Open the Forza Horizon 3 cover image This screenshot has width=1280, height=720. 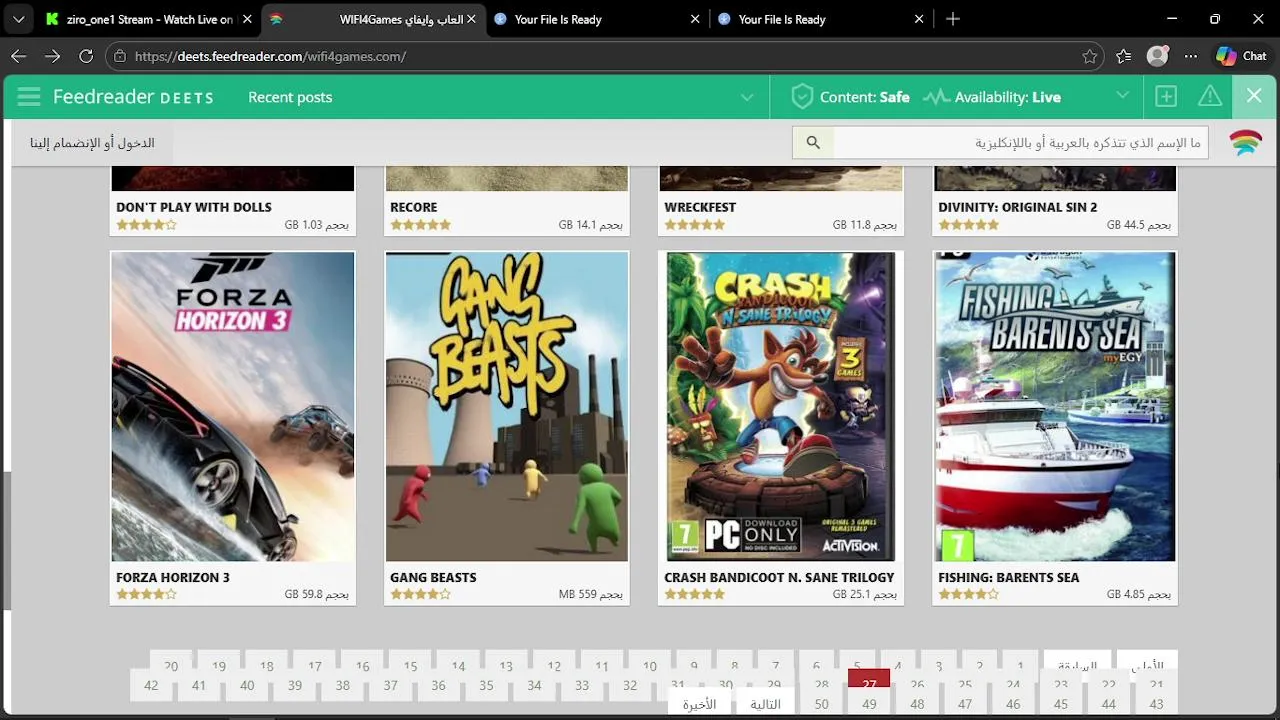pyautogui.click(x=233, y=406)
